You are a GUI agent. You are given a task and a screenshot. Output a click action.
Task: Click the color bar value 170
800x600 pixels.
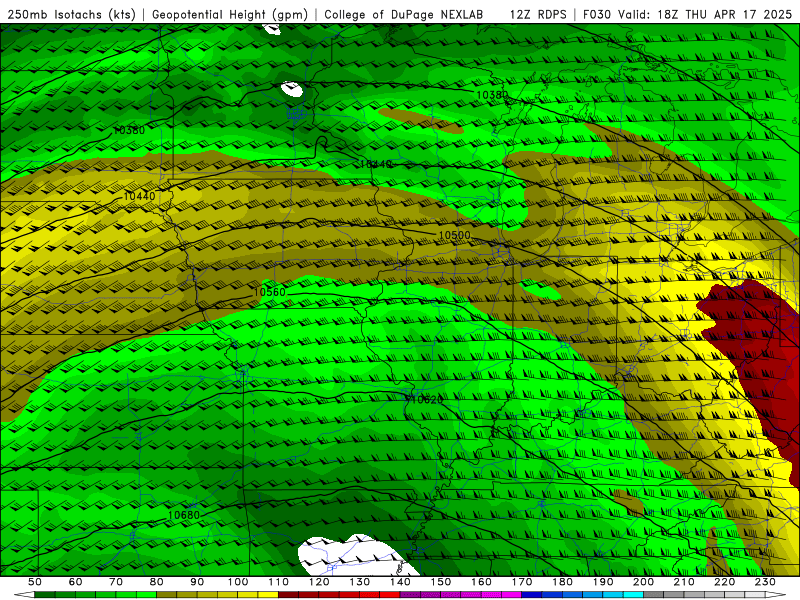coord(522,582)
